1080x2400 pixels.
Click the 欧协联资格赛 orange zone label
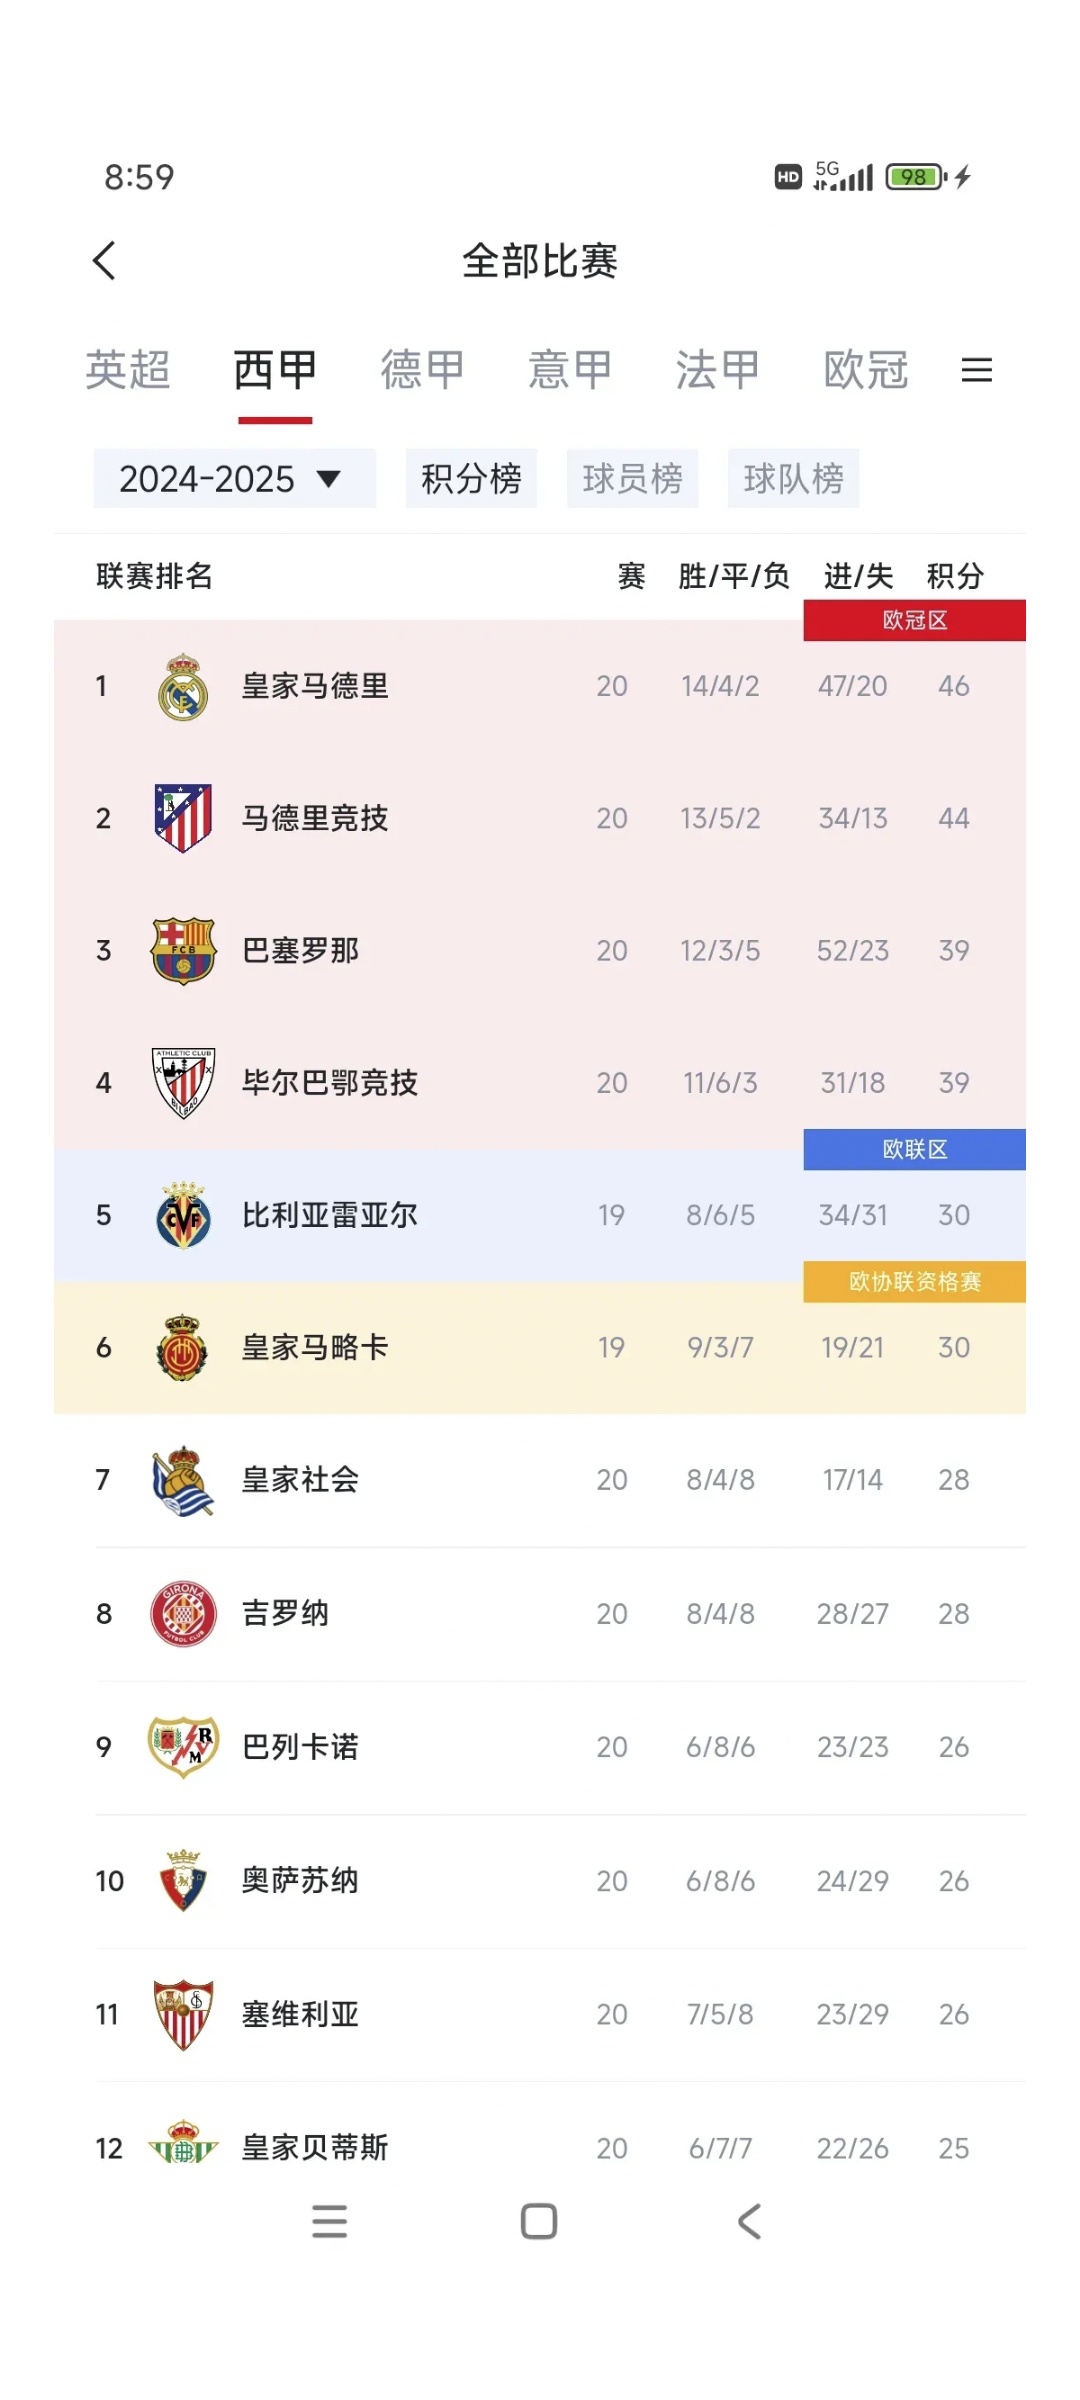[x=914, y=1281]
